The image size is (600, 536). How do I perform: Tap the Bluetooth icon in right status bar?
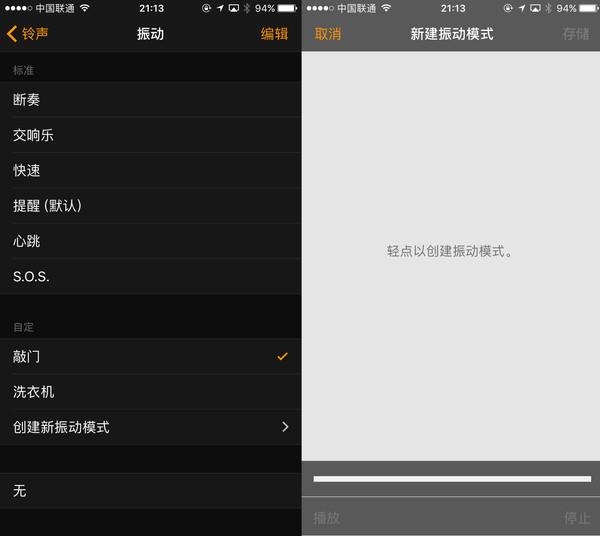click(548, 8)
